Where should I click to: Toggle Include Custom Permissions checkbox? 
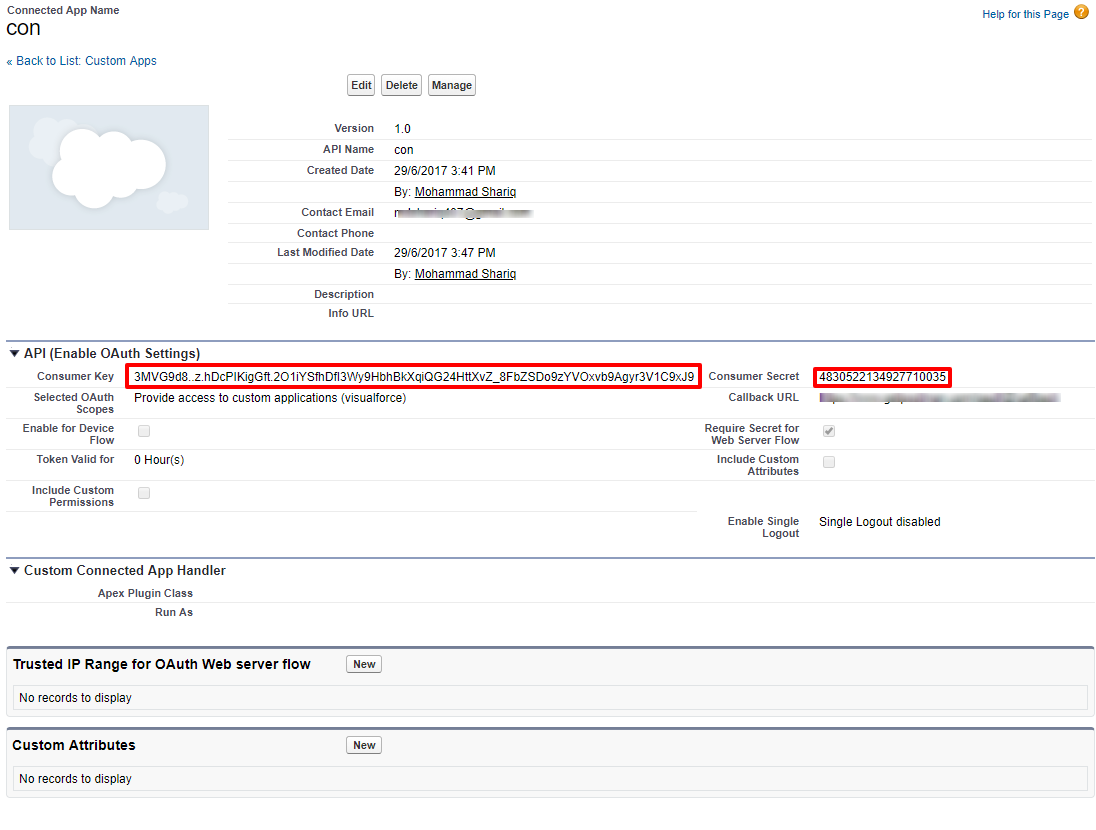[144, 493]
